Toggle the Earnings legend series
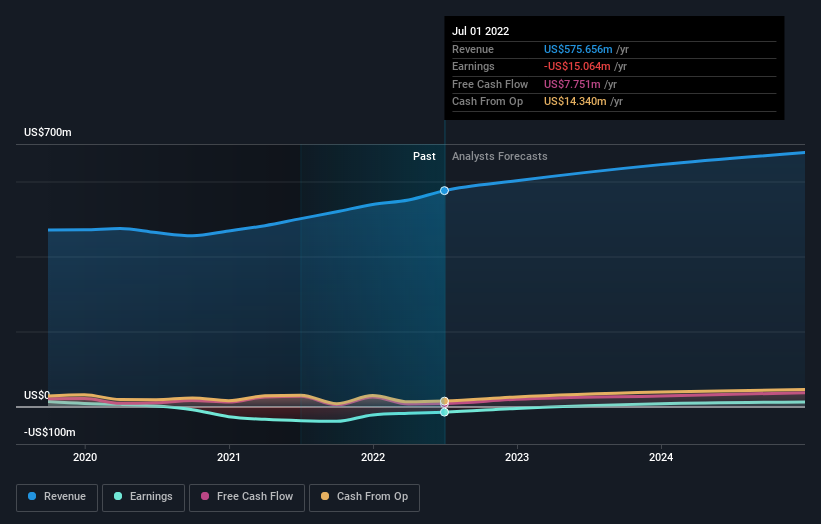Screen dimensions: 821x524 (143, 497)
